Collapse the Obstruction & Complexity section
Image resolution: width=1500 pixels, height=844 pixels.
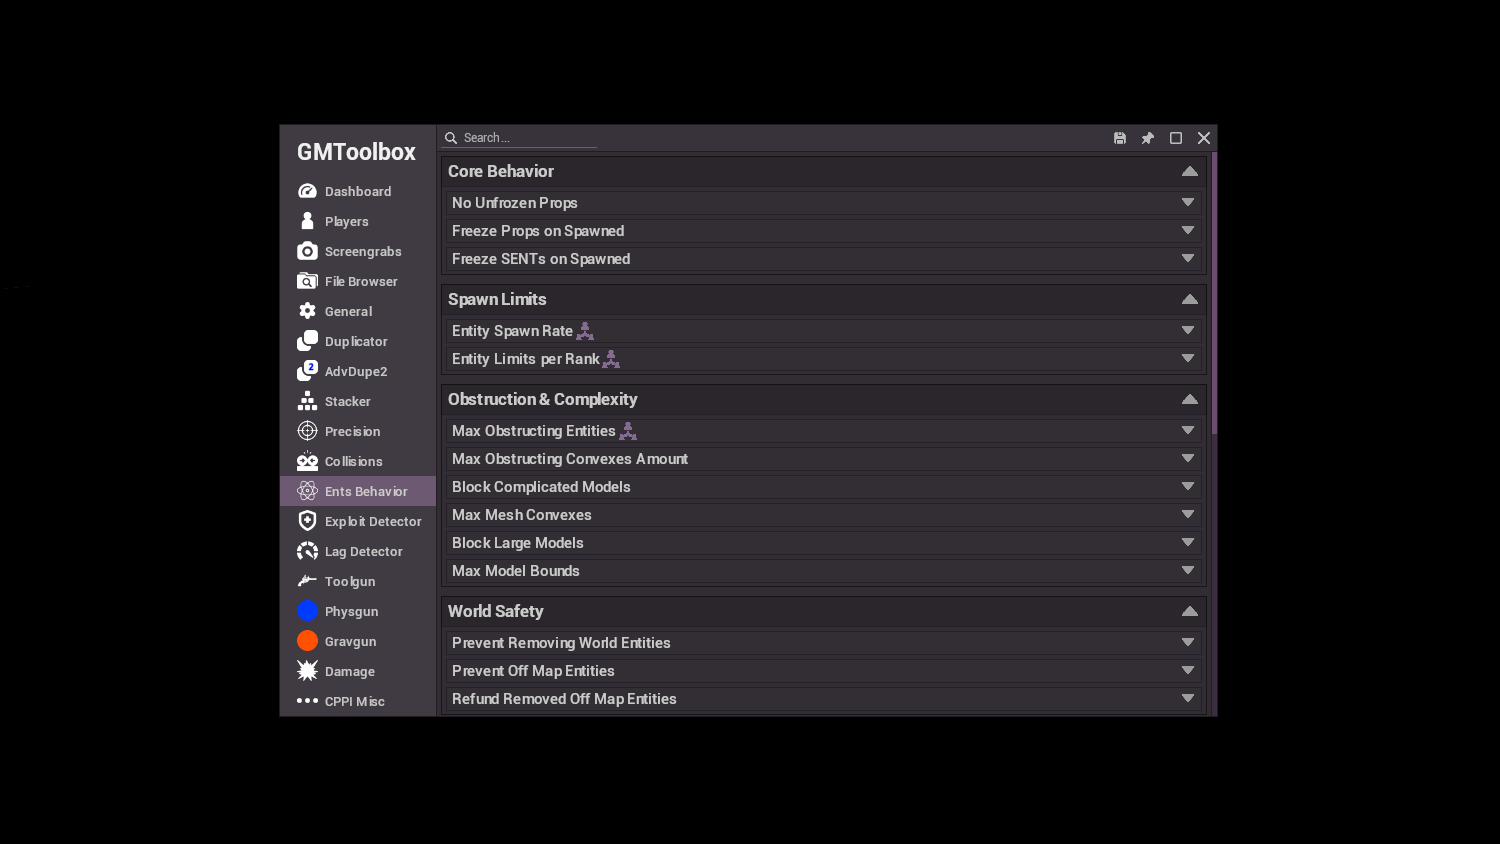coord(1190,399)
